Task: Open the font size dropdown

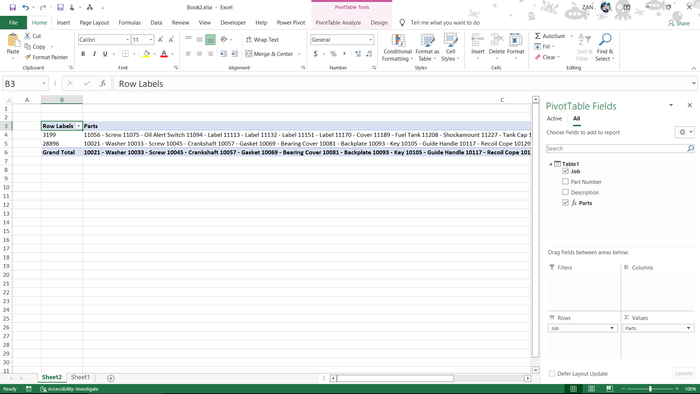Action: pos(151,40)
